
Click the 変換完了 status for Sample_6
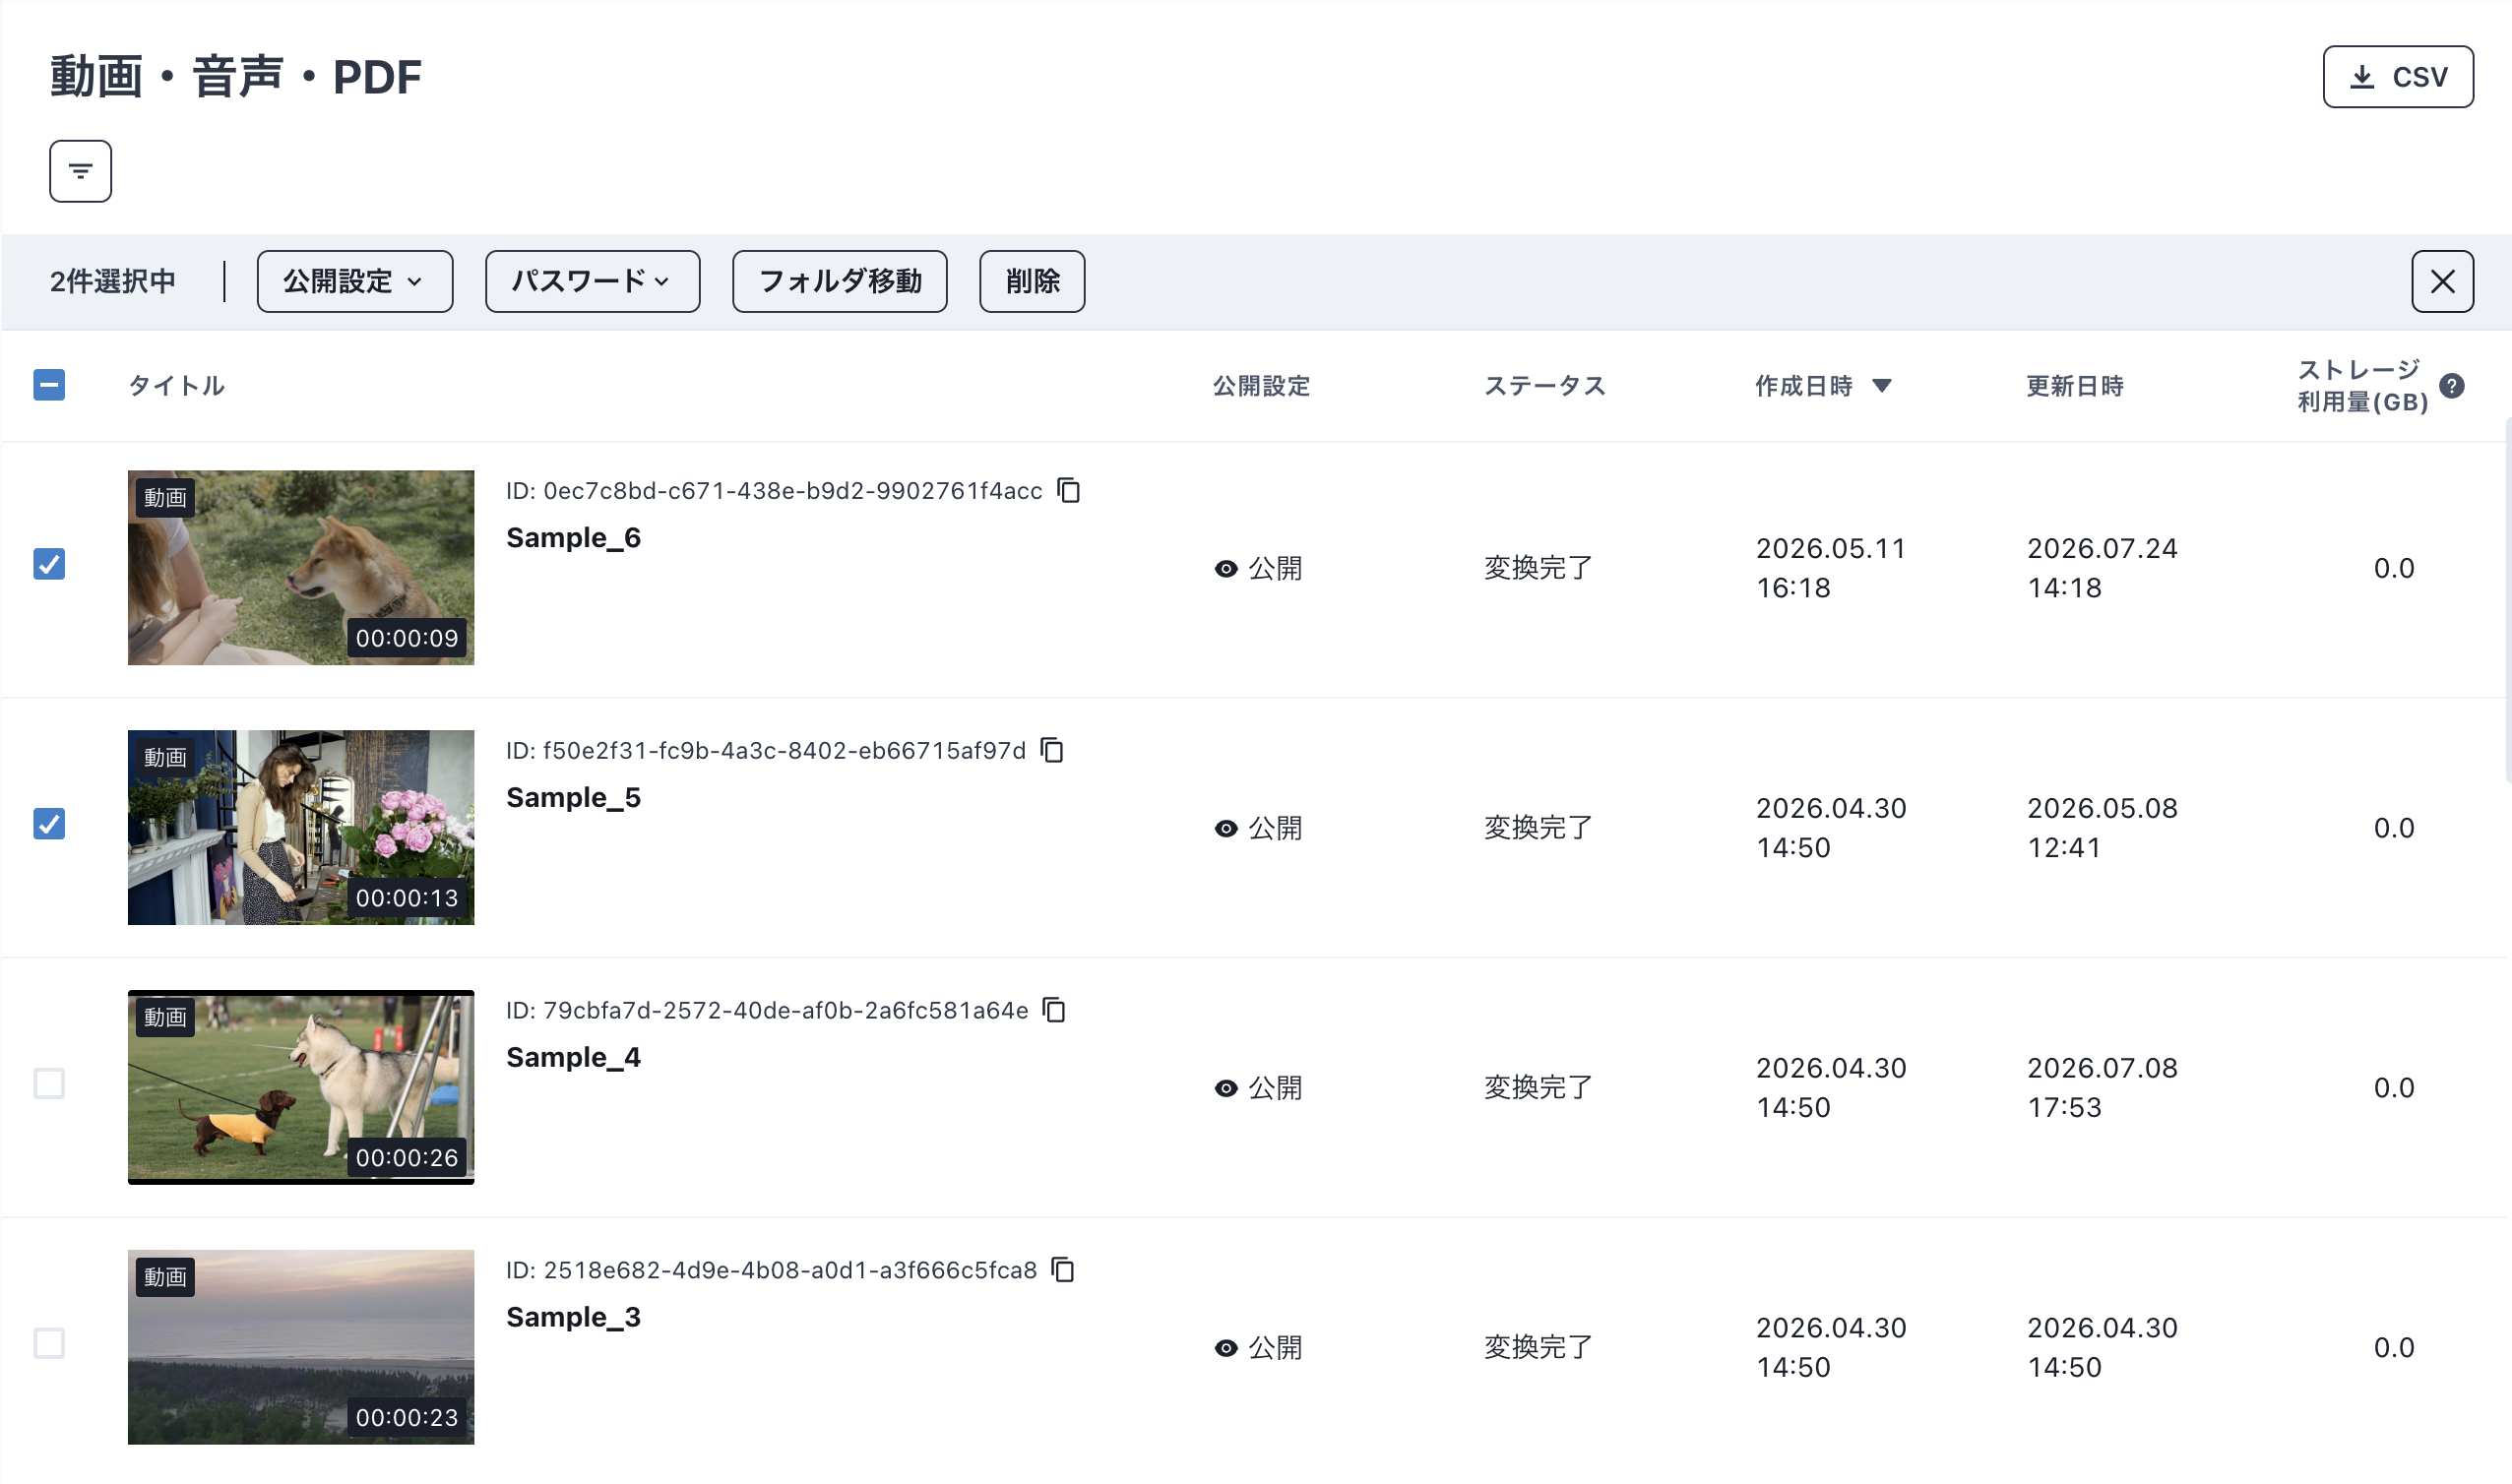1538,568
